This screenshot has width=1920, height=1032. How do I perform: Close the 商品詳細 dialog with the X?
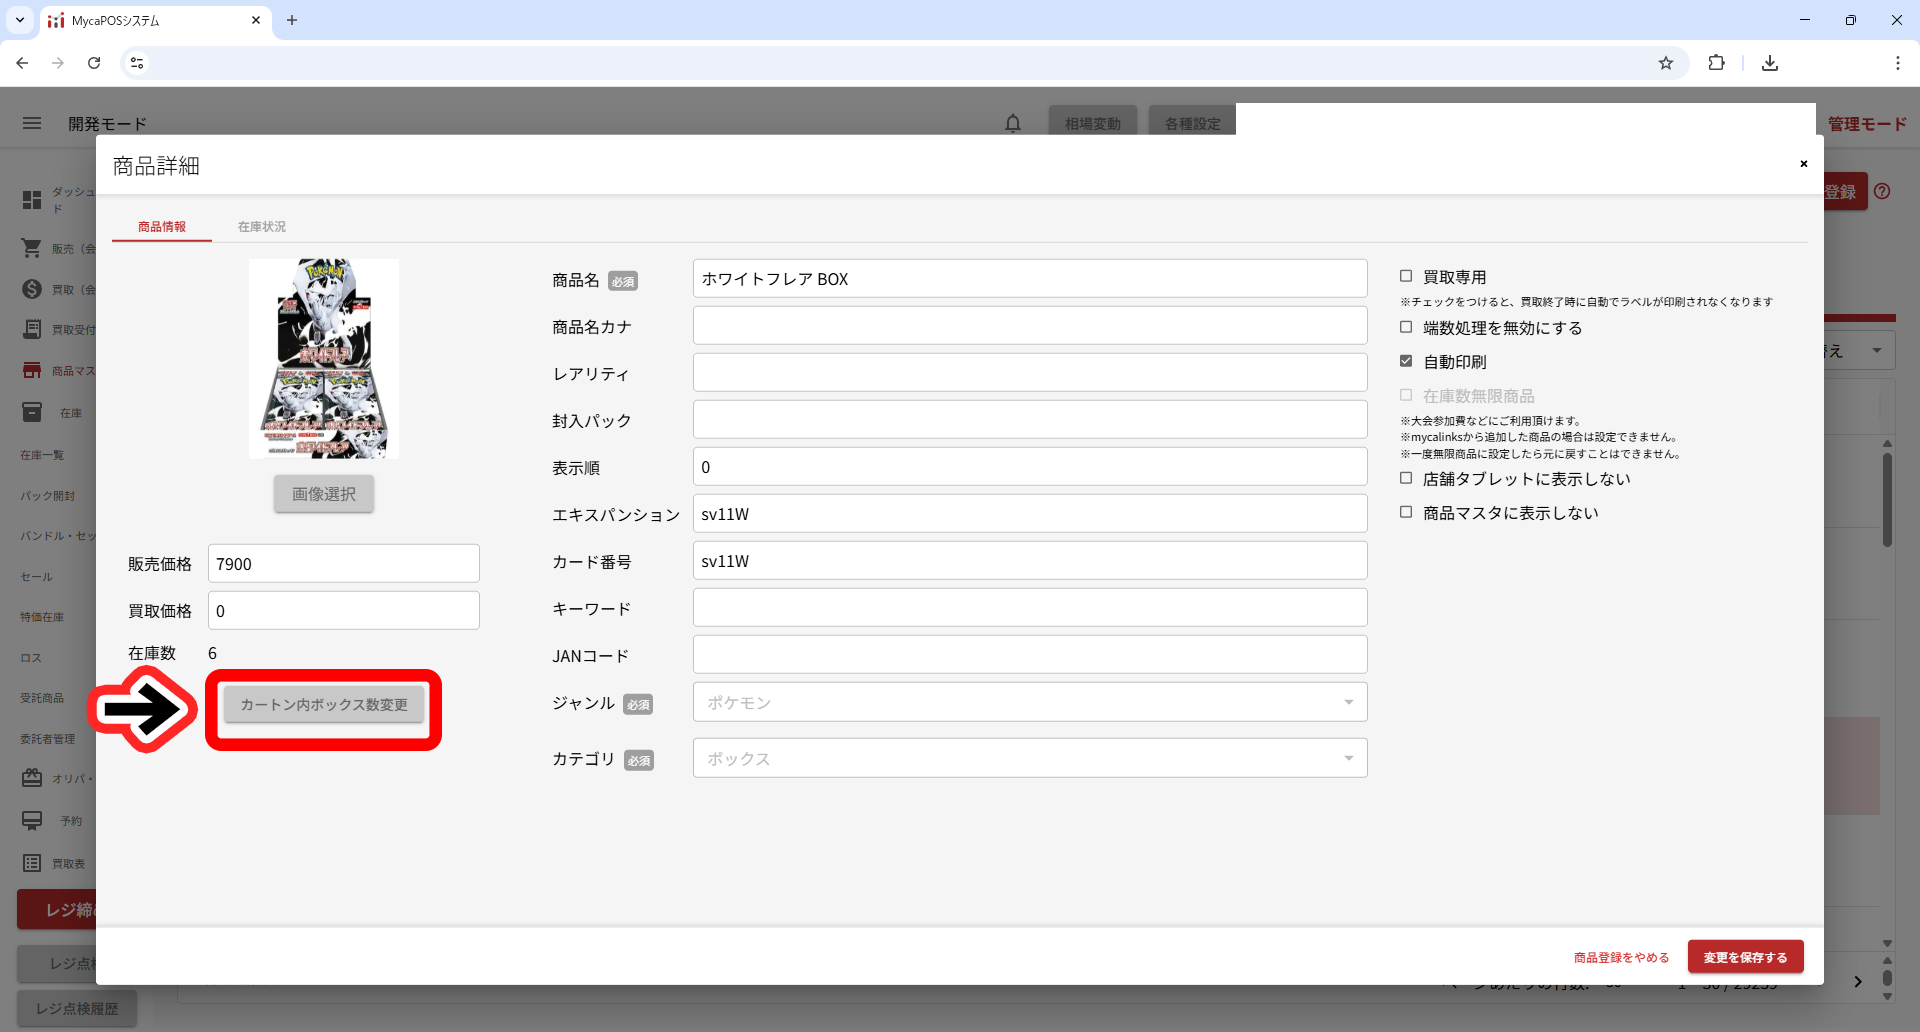1803,164
